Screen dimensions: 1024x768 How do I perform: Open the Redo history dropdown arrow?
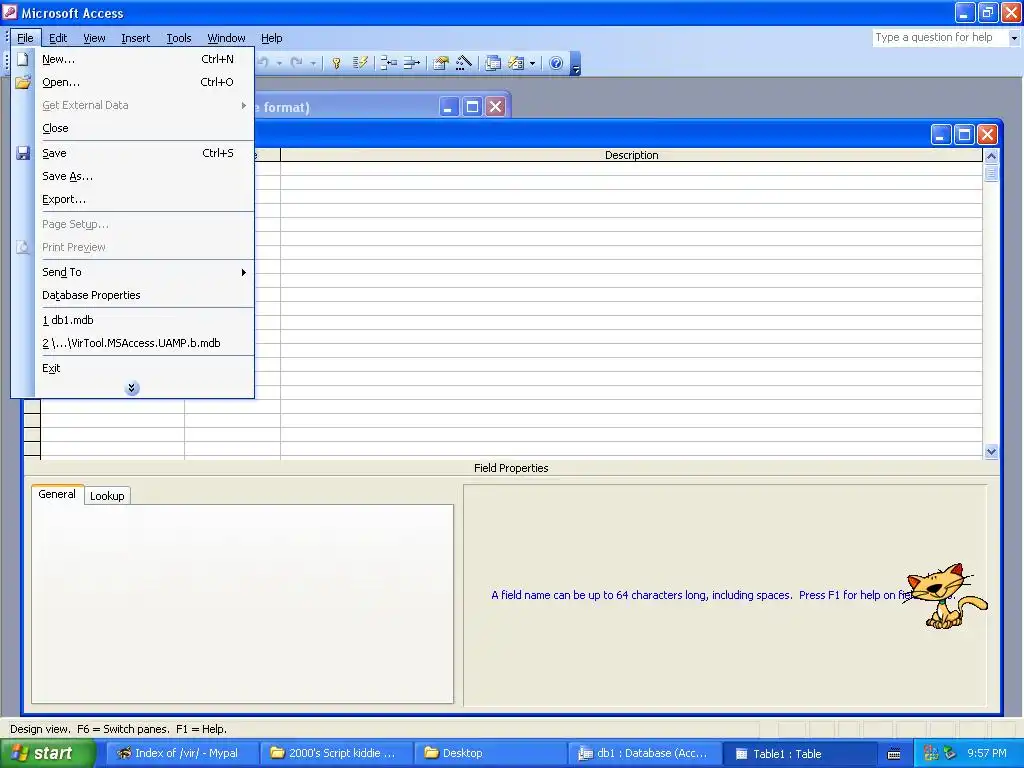point(313,63)
